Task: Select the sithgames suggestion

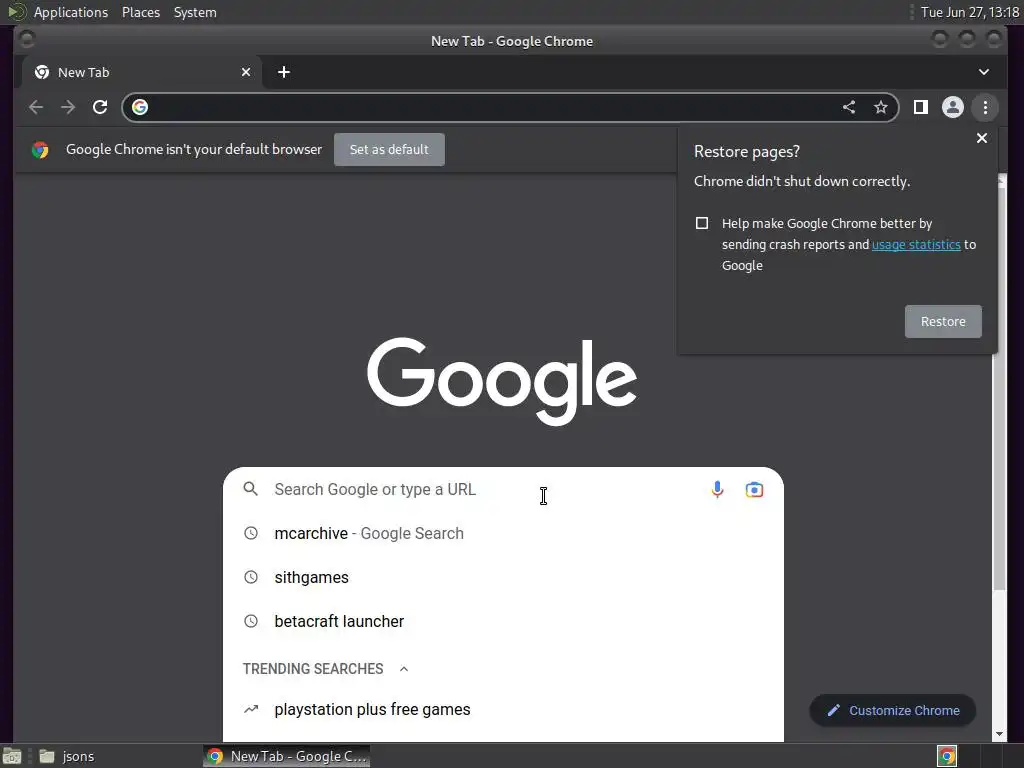Action: [x=503, y=577]
